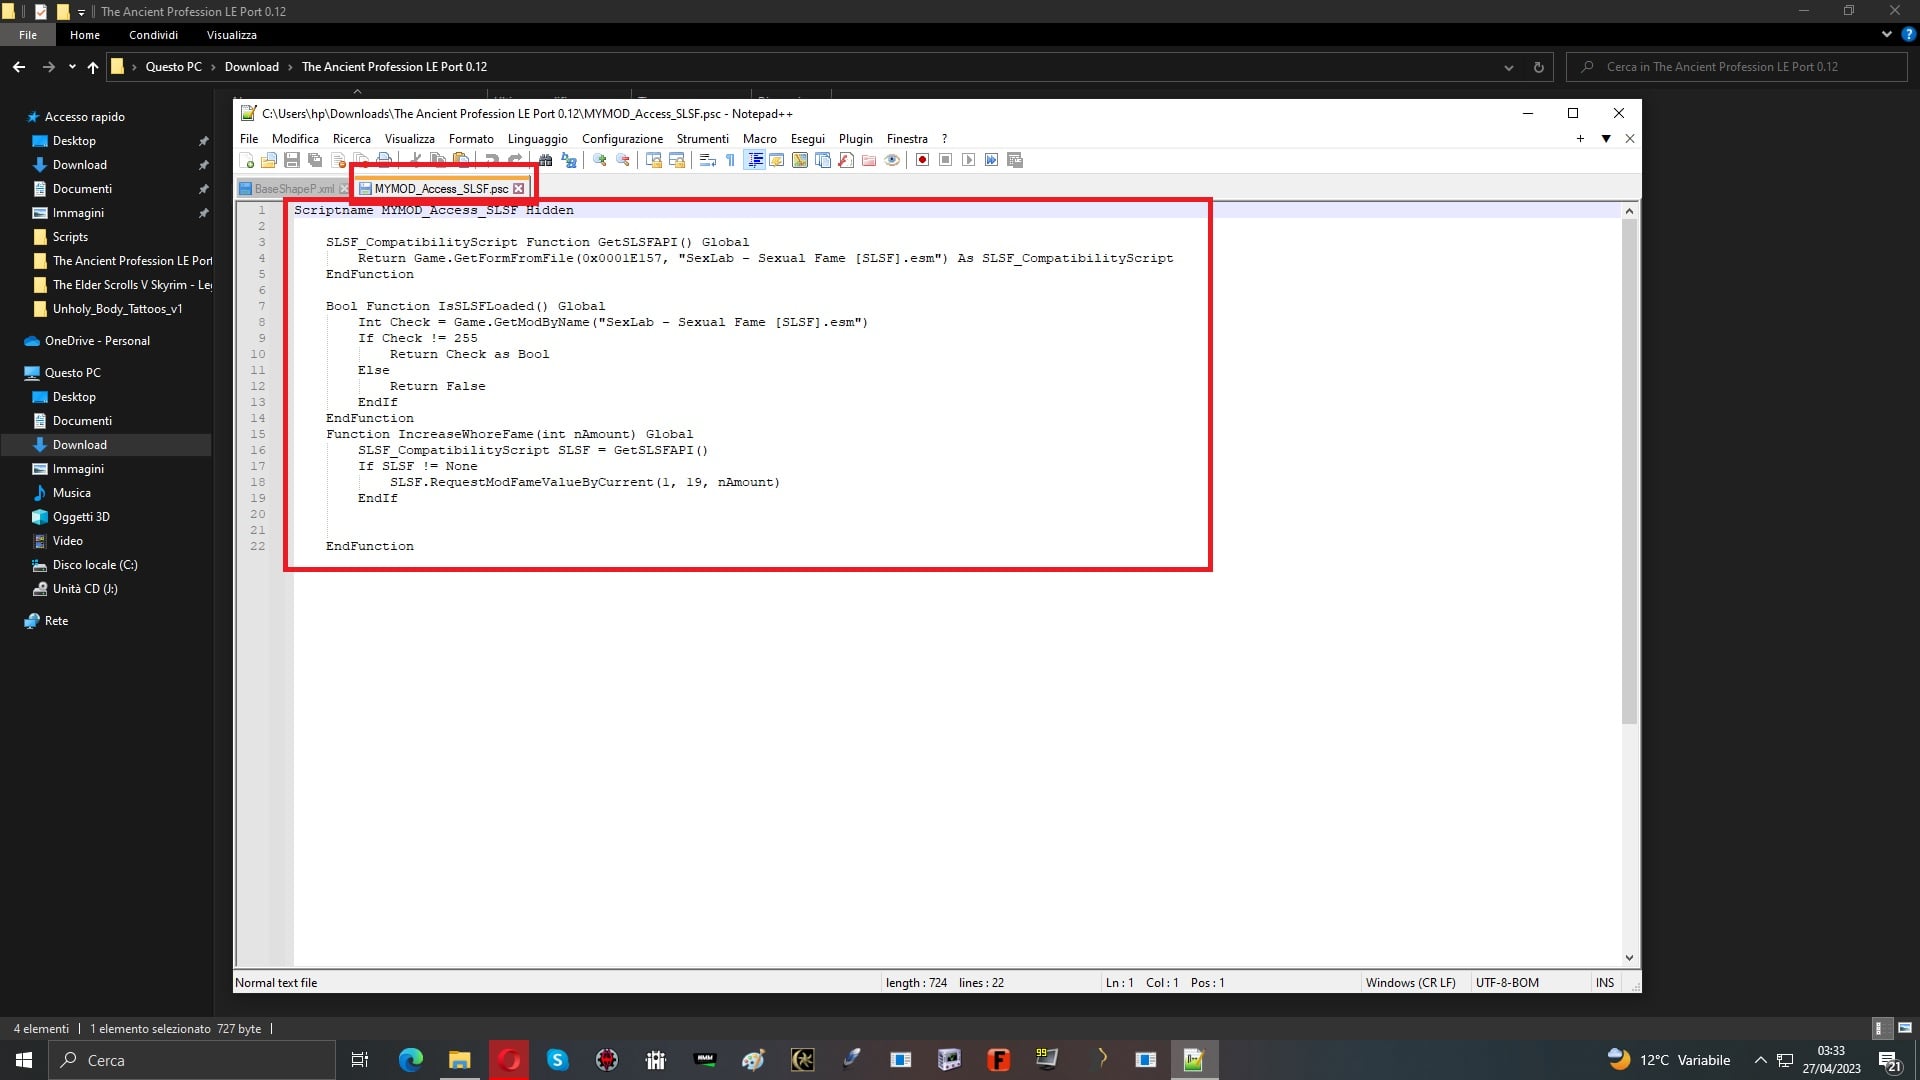Select Musica under Questo PC

click(71, 493)
